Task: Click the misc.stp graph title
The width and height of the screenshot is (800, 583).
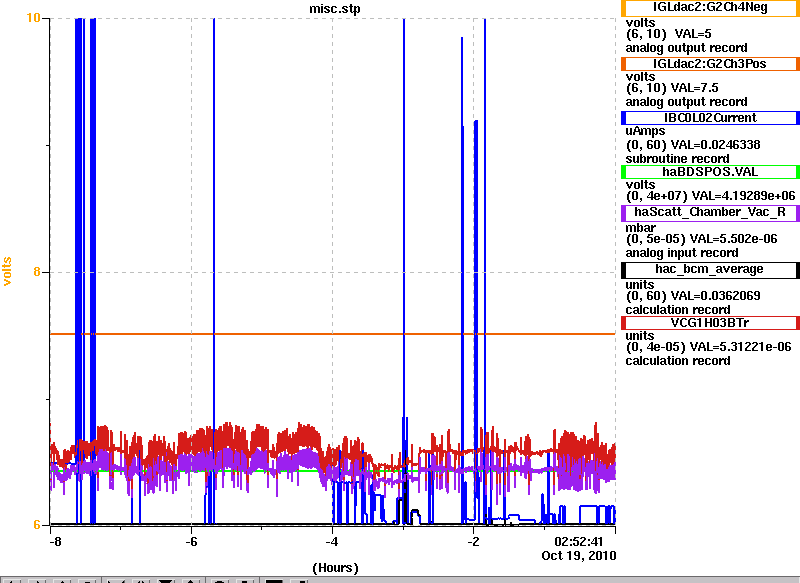Action: (x=335, y=9)
